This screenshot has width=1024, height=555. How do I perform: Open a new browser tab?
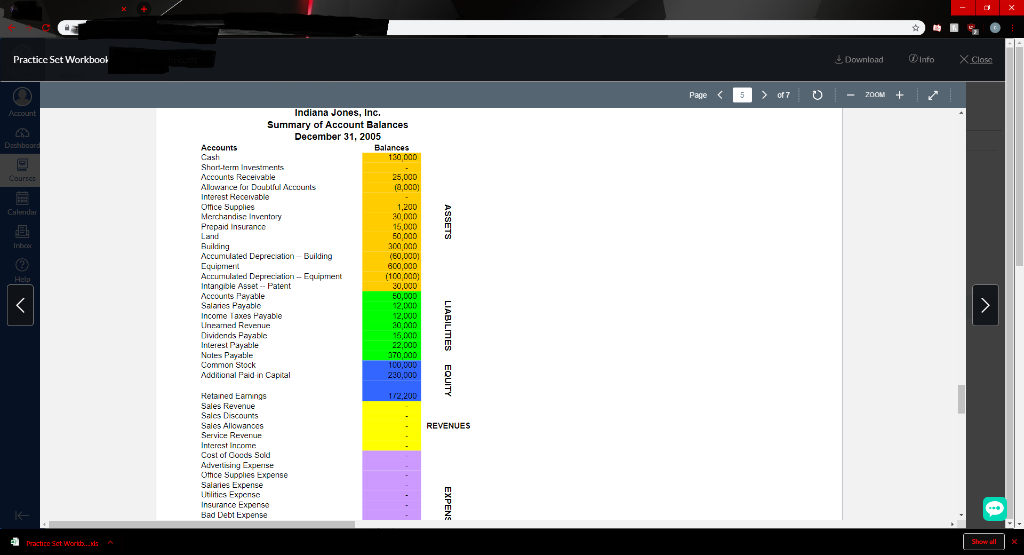144,9
